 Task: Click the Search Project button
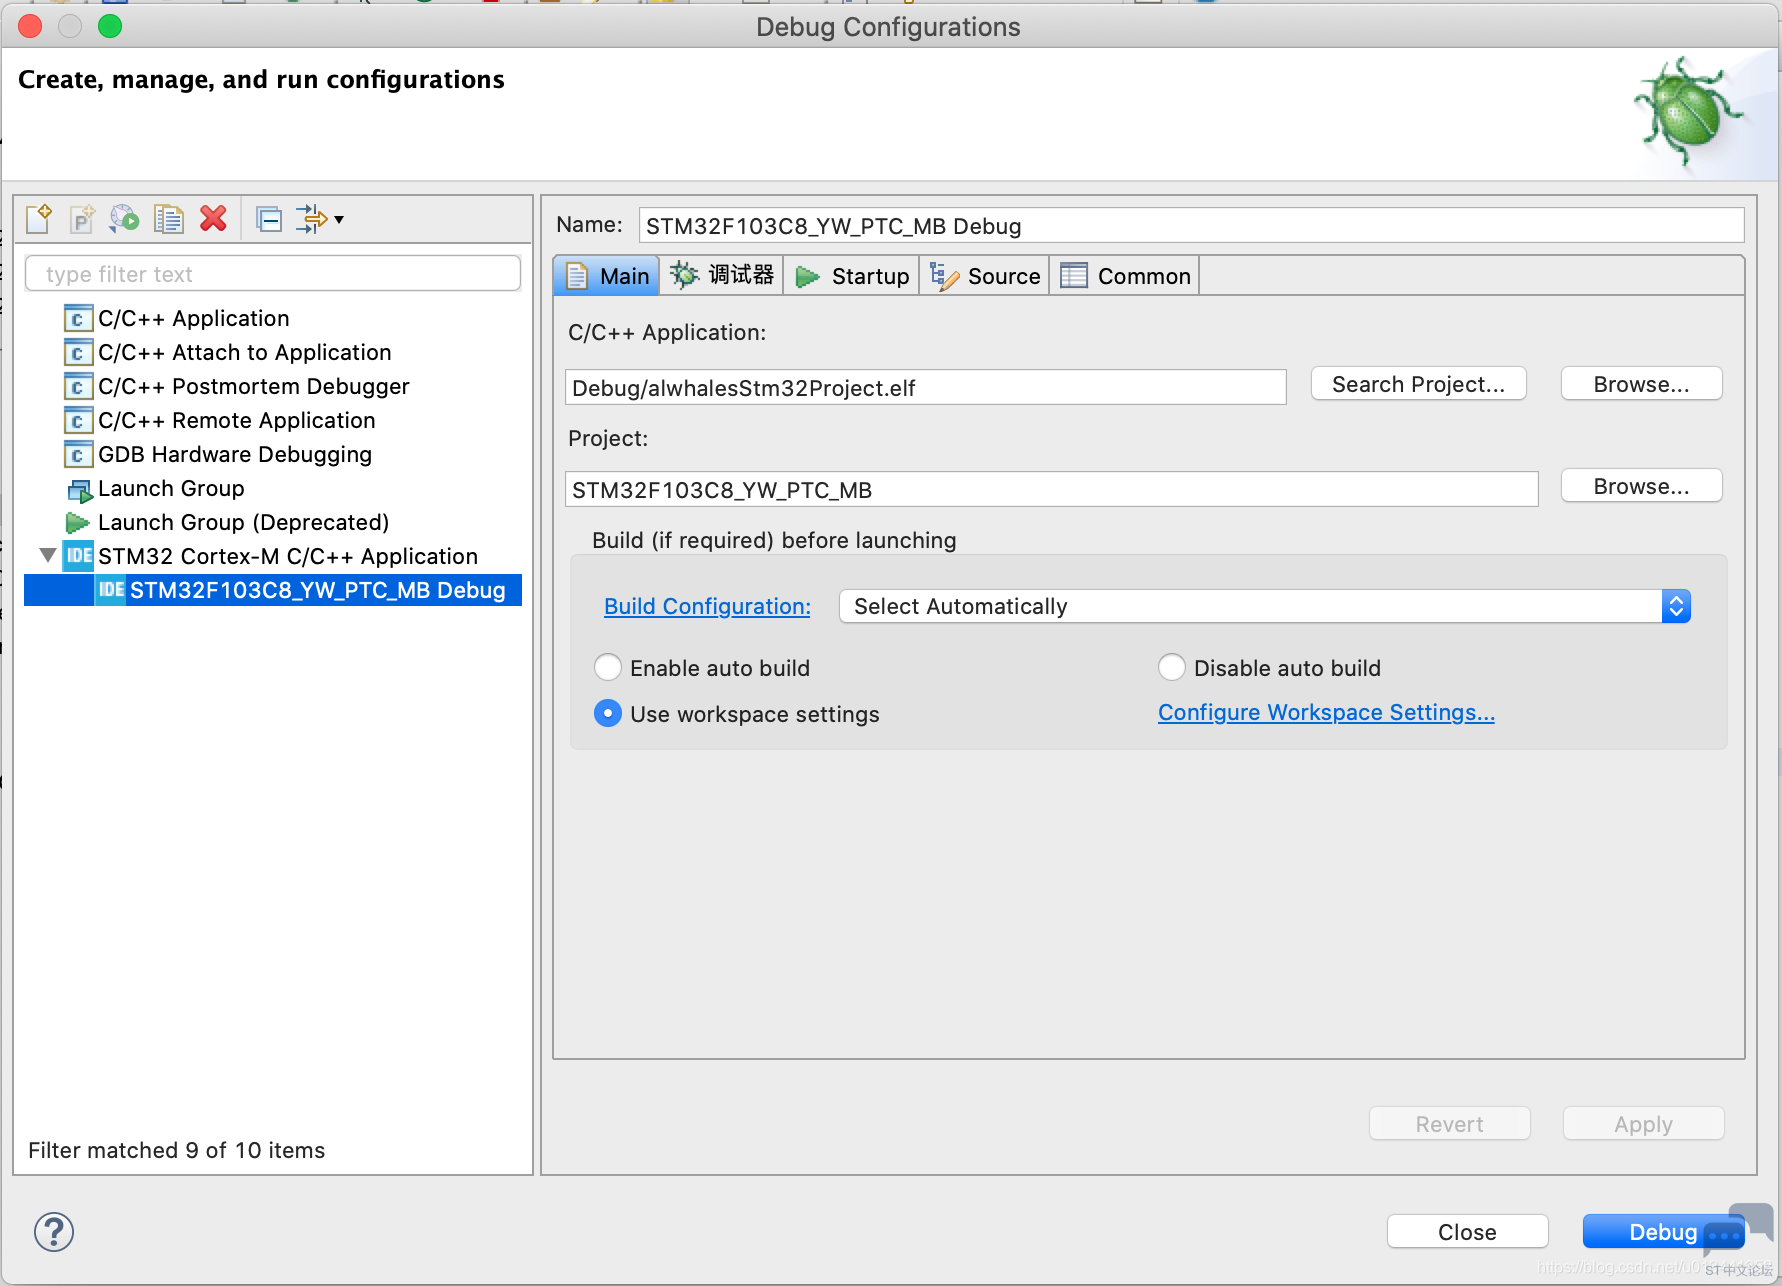coord(1418,385)
